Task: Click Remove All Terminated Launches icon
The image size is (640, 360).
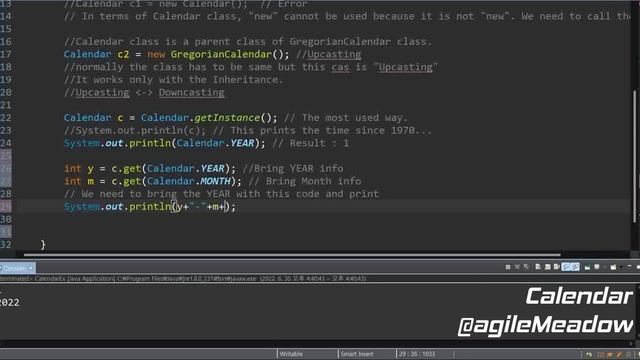Action: pyautogui.click(x=526, y=267)
